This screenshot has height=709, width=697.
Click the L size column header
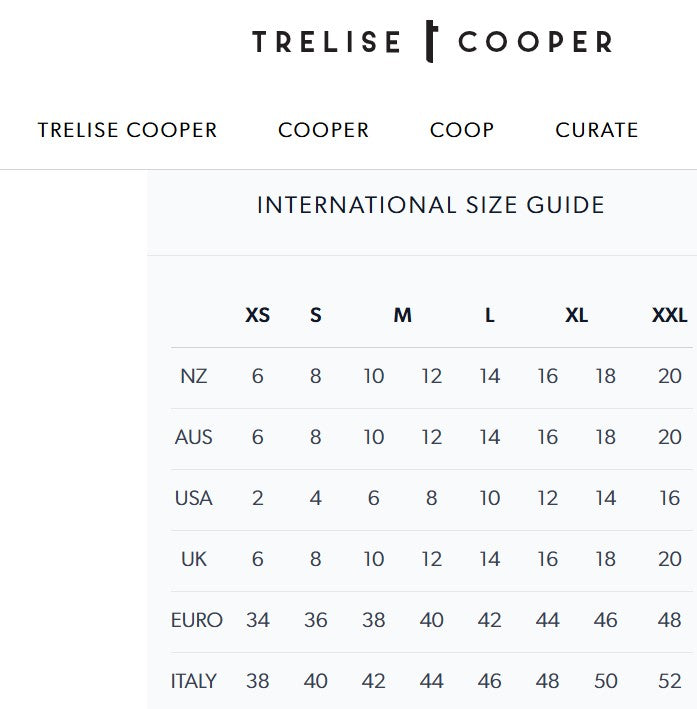(489, 315)
